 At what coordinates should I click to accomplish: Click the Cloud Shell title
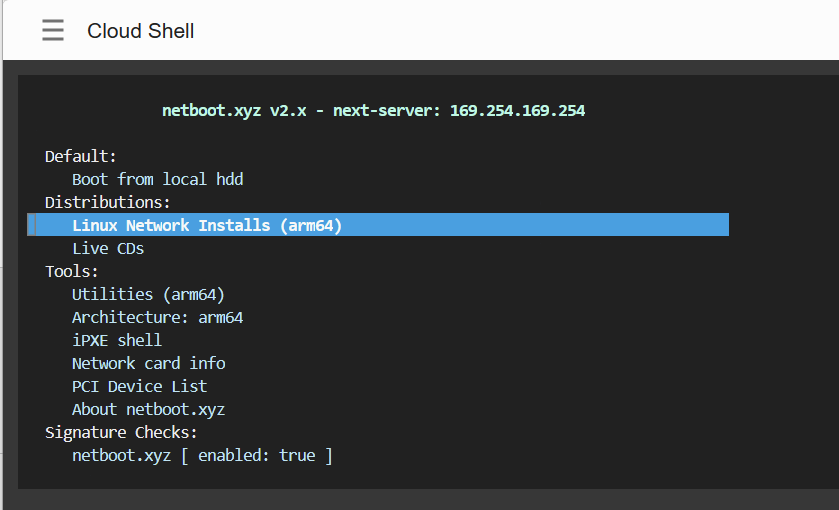[140, 31]
